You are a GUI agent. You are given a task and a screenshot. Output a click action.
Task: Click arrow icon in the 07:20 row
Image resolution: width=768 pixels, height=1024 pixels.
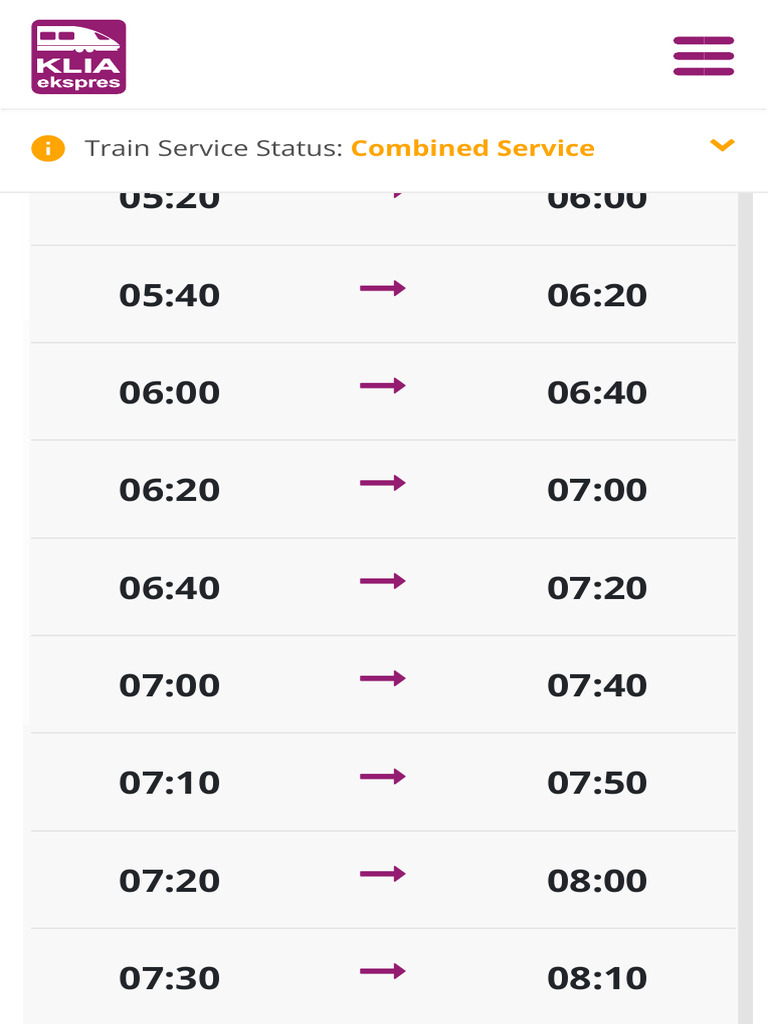(383, 875)
